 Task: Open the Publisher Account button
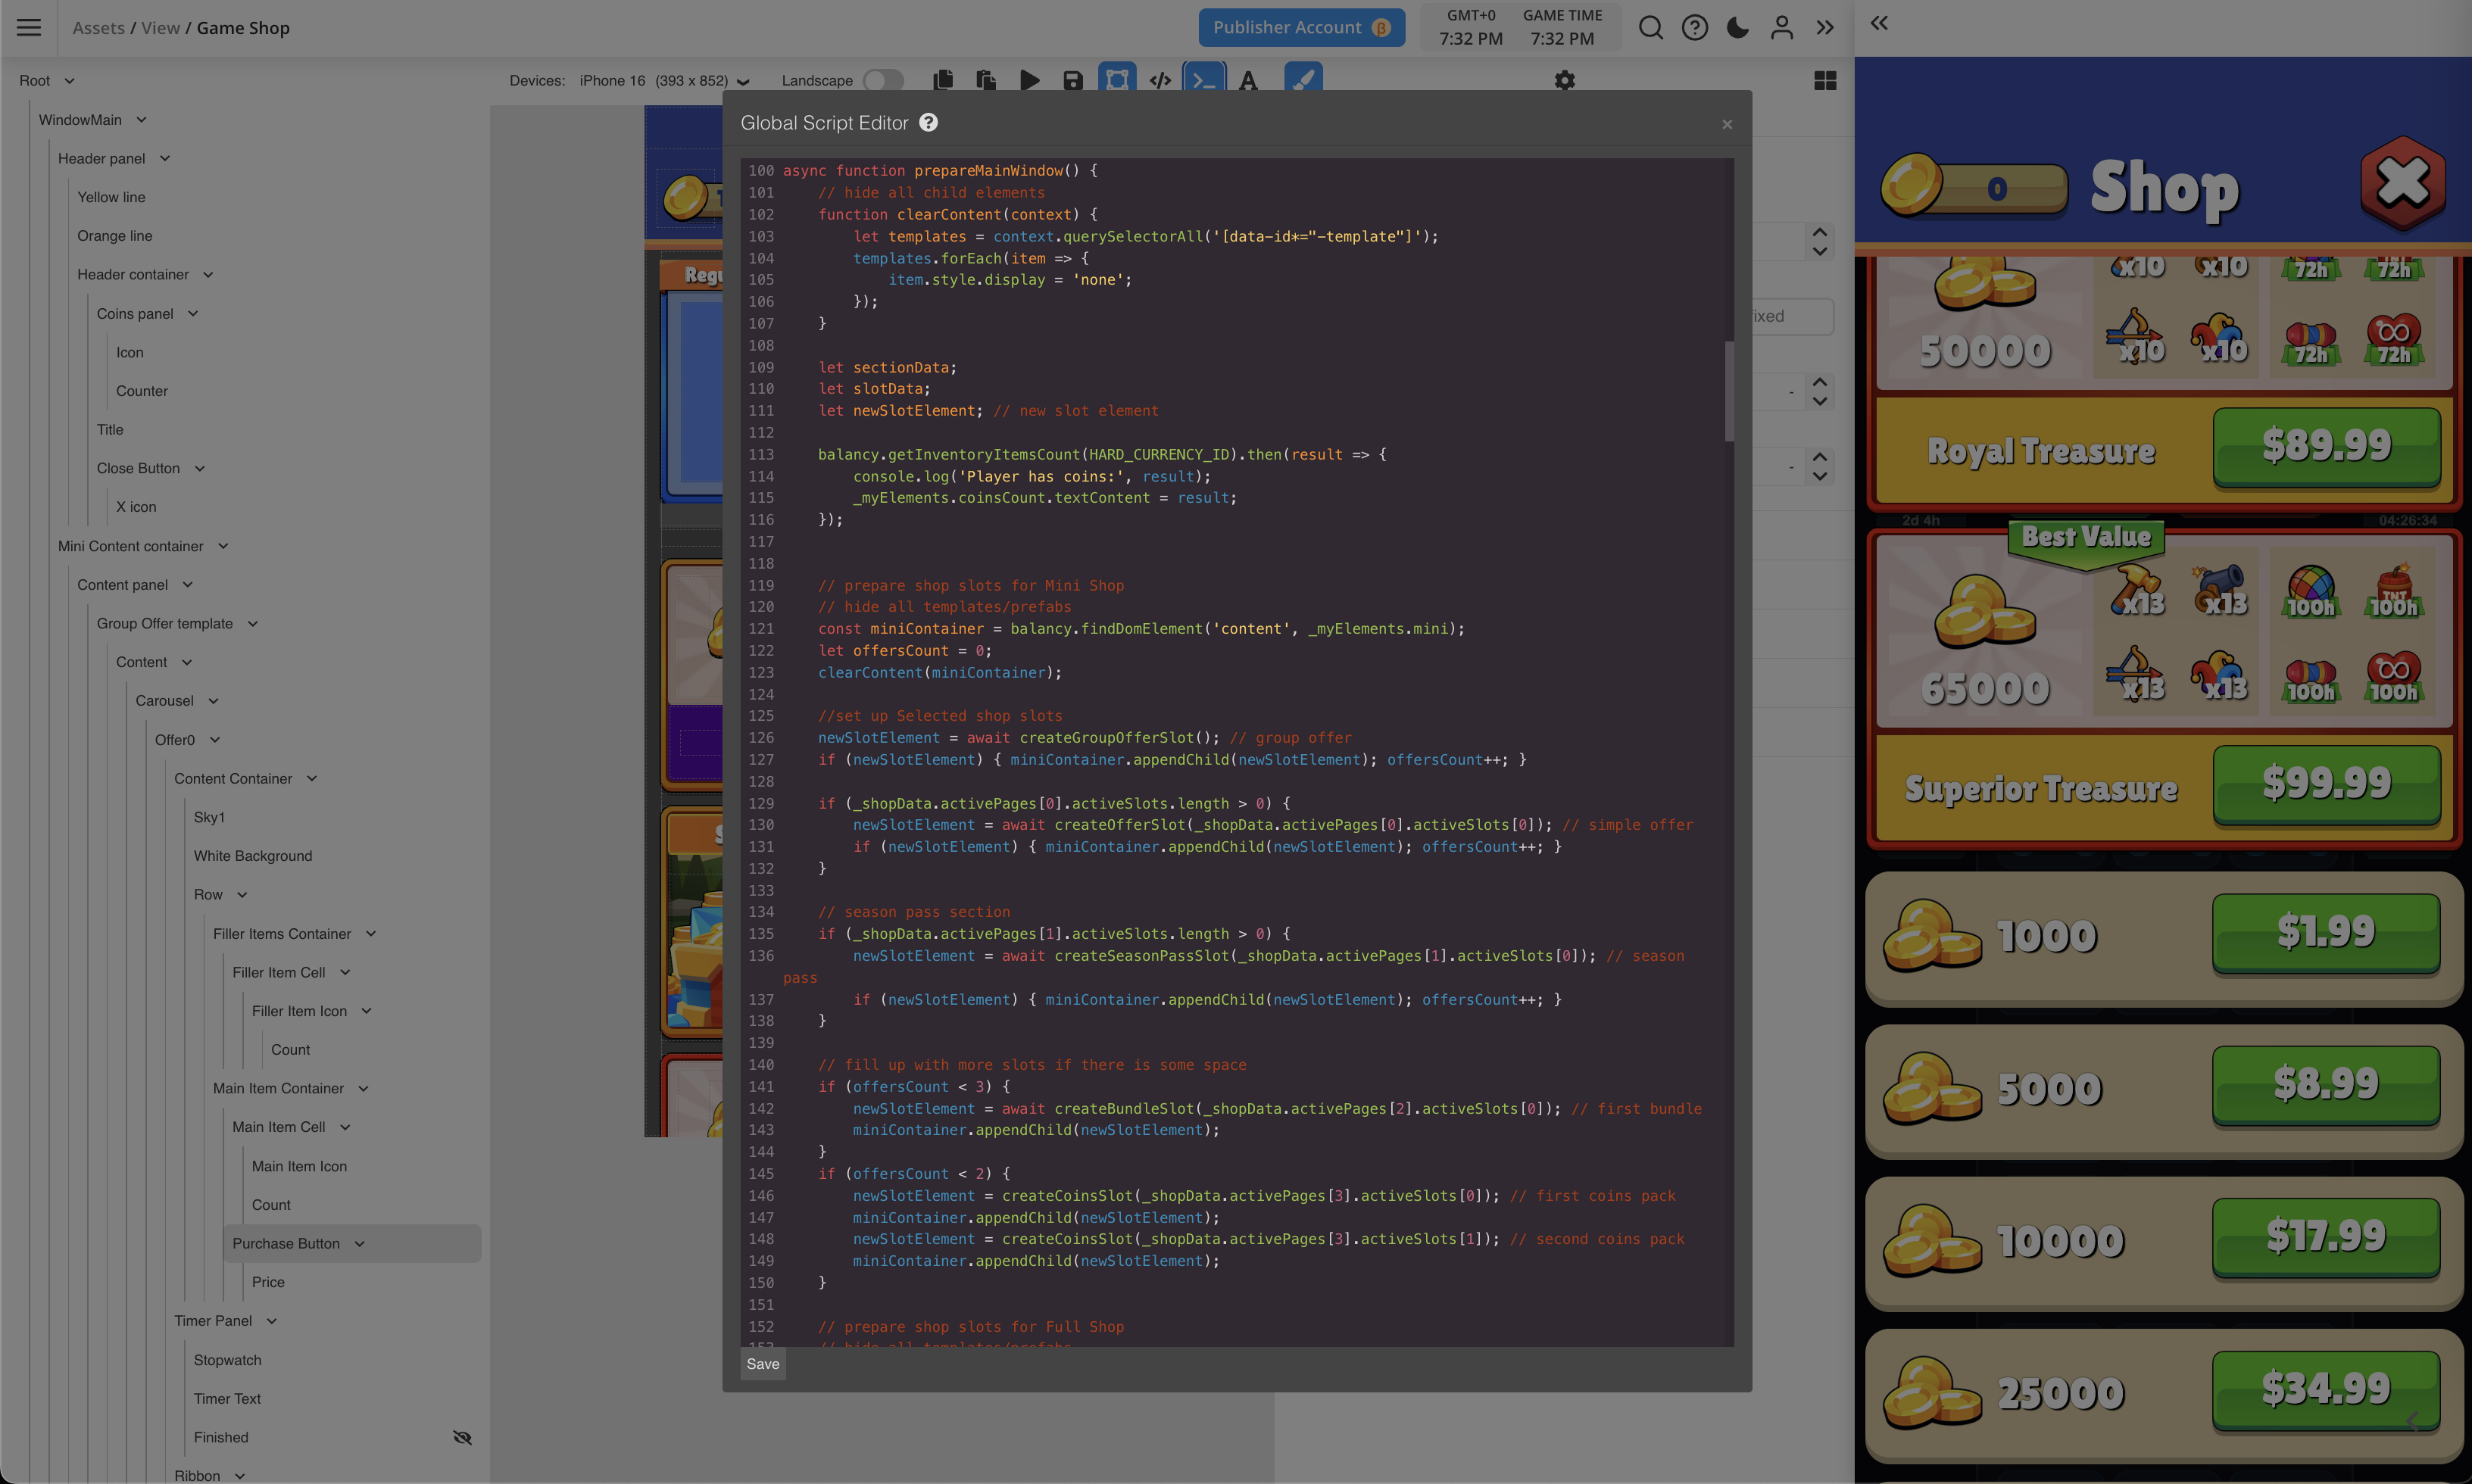tap(1301, 27)
